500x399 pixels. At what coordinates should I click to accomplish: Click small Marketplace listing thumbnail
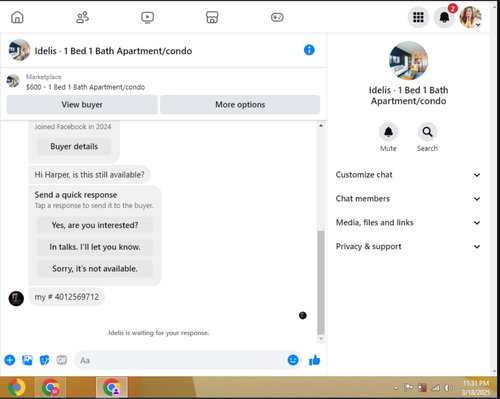[13, 81]
